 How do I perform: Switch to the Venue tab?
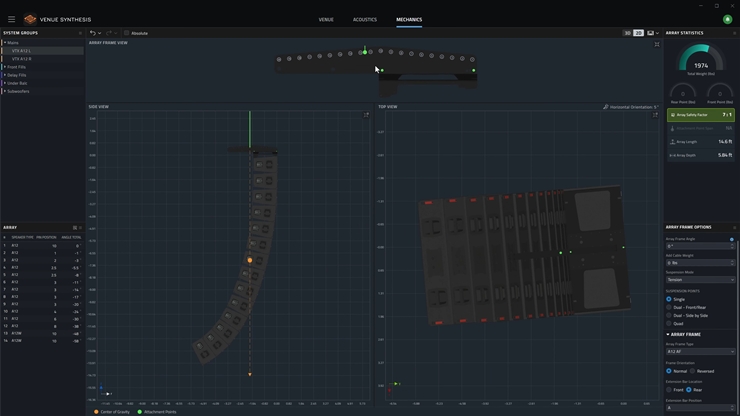click(326, 19)
